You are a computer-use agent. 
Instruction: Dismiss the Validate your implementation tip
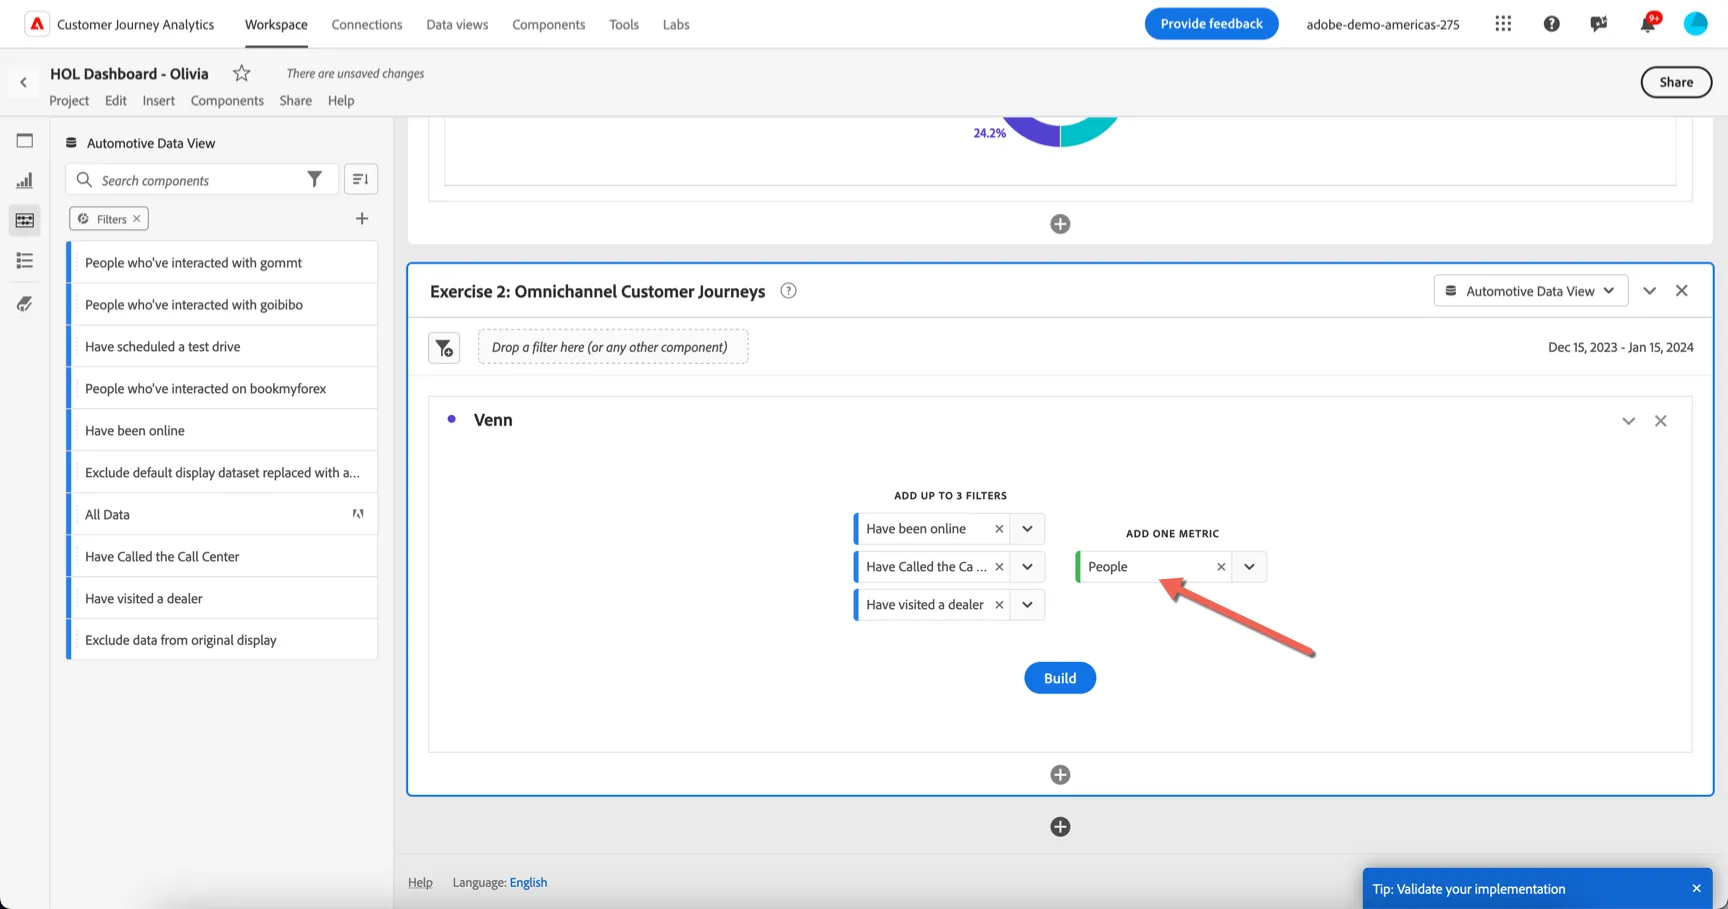coord(1696,888)
